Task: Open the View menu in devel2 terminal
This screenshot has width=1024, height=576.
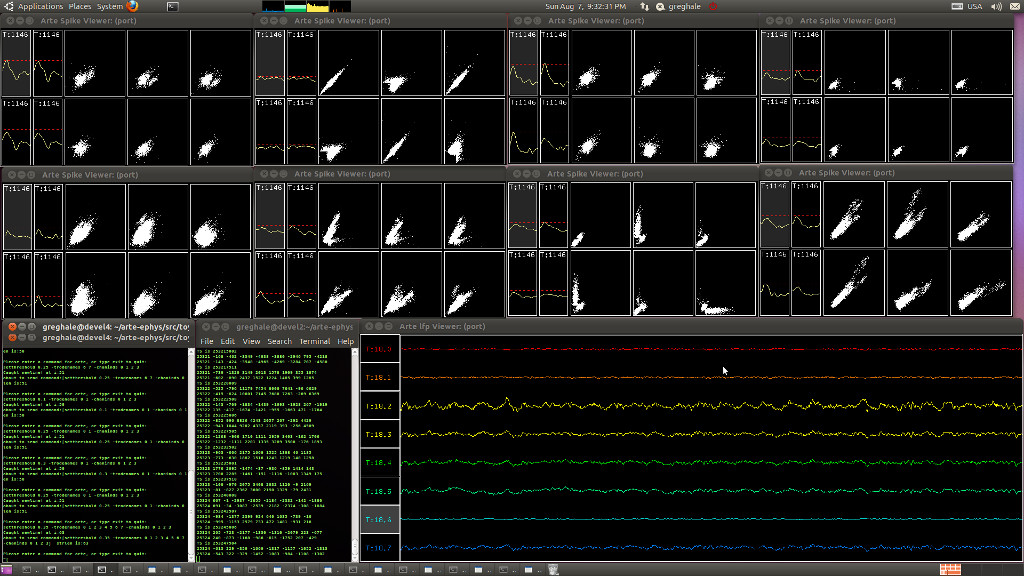Action: click(x=251, y=342)
